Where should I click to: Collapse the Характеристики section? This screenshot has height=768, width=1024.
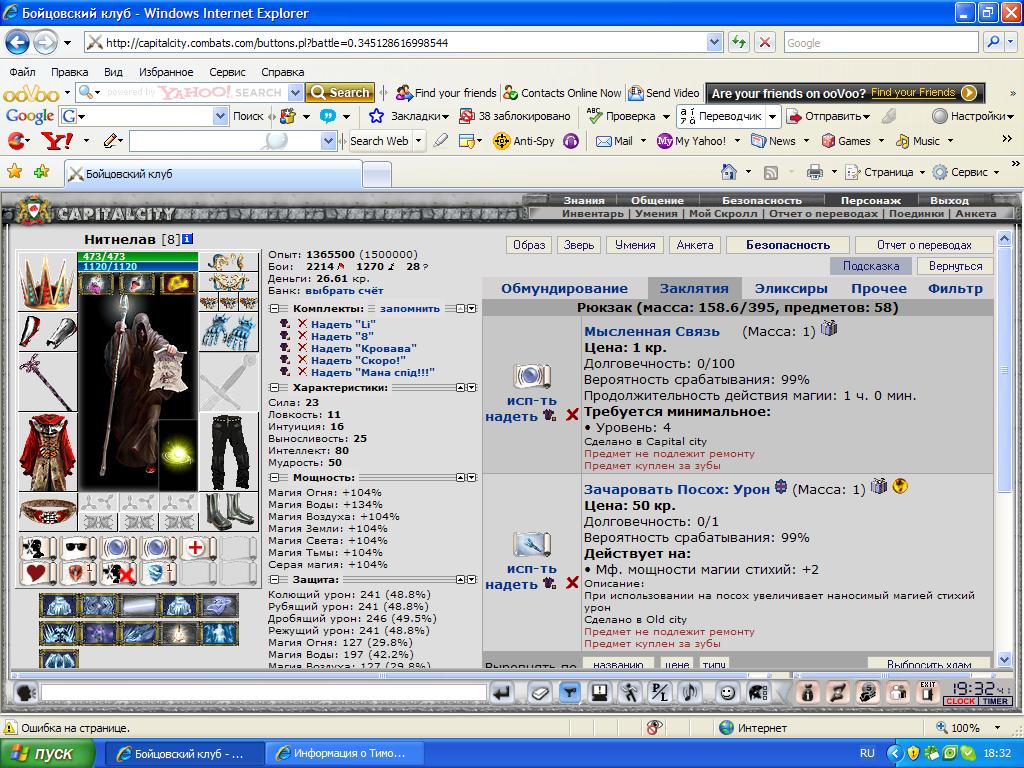275,387
